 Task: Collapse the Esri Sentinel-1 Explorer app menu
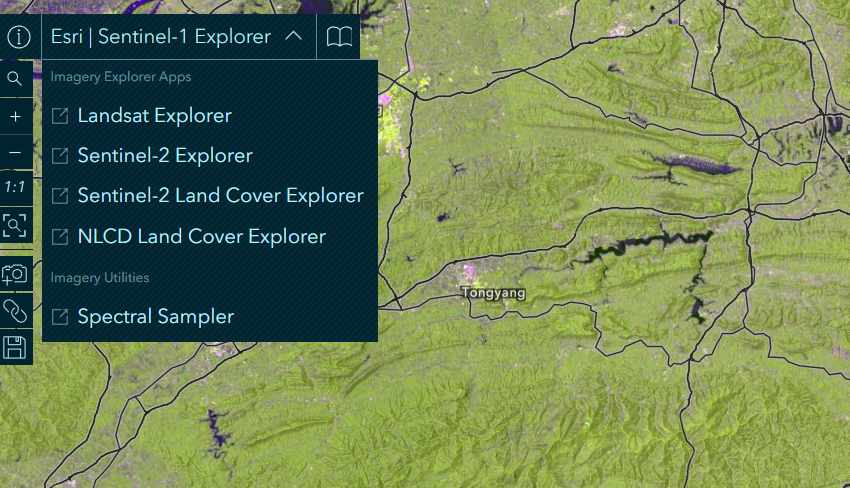(293, 36)
